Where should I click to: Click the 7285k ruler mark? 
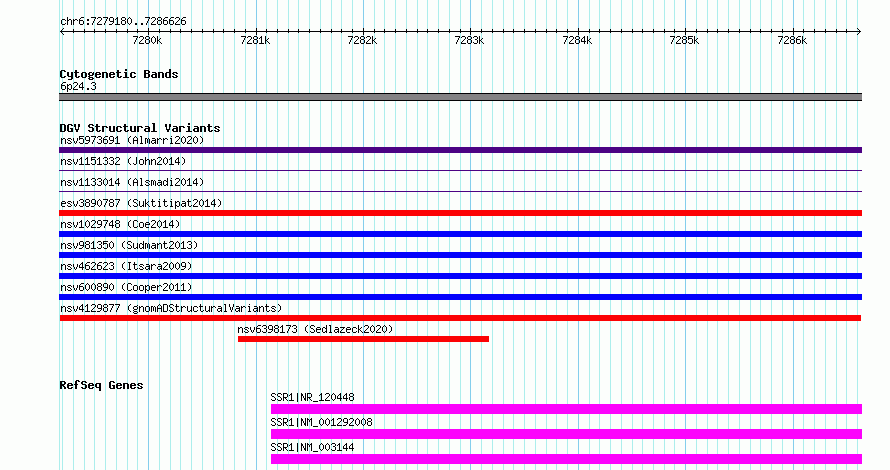click(685, 40)
